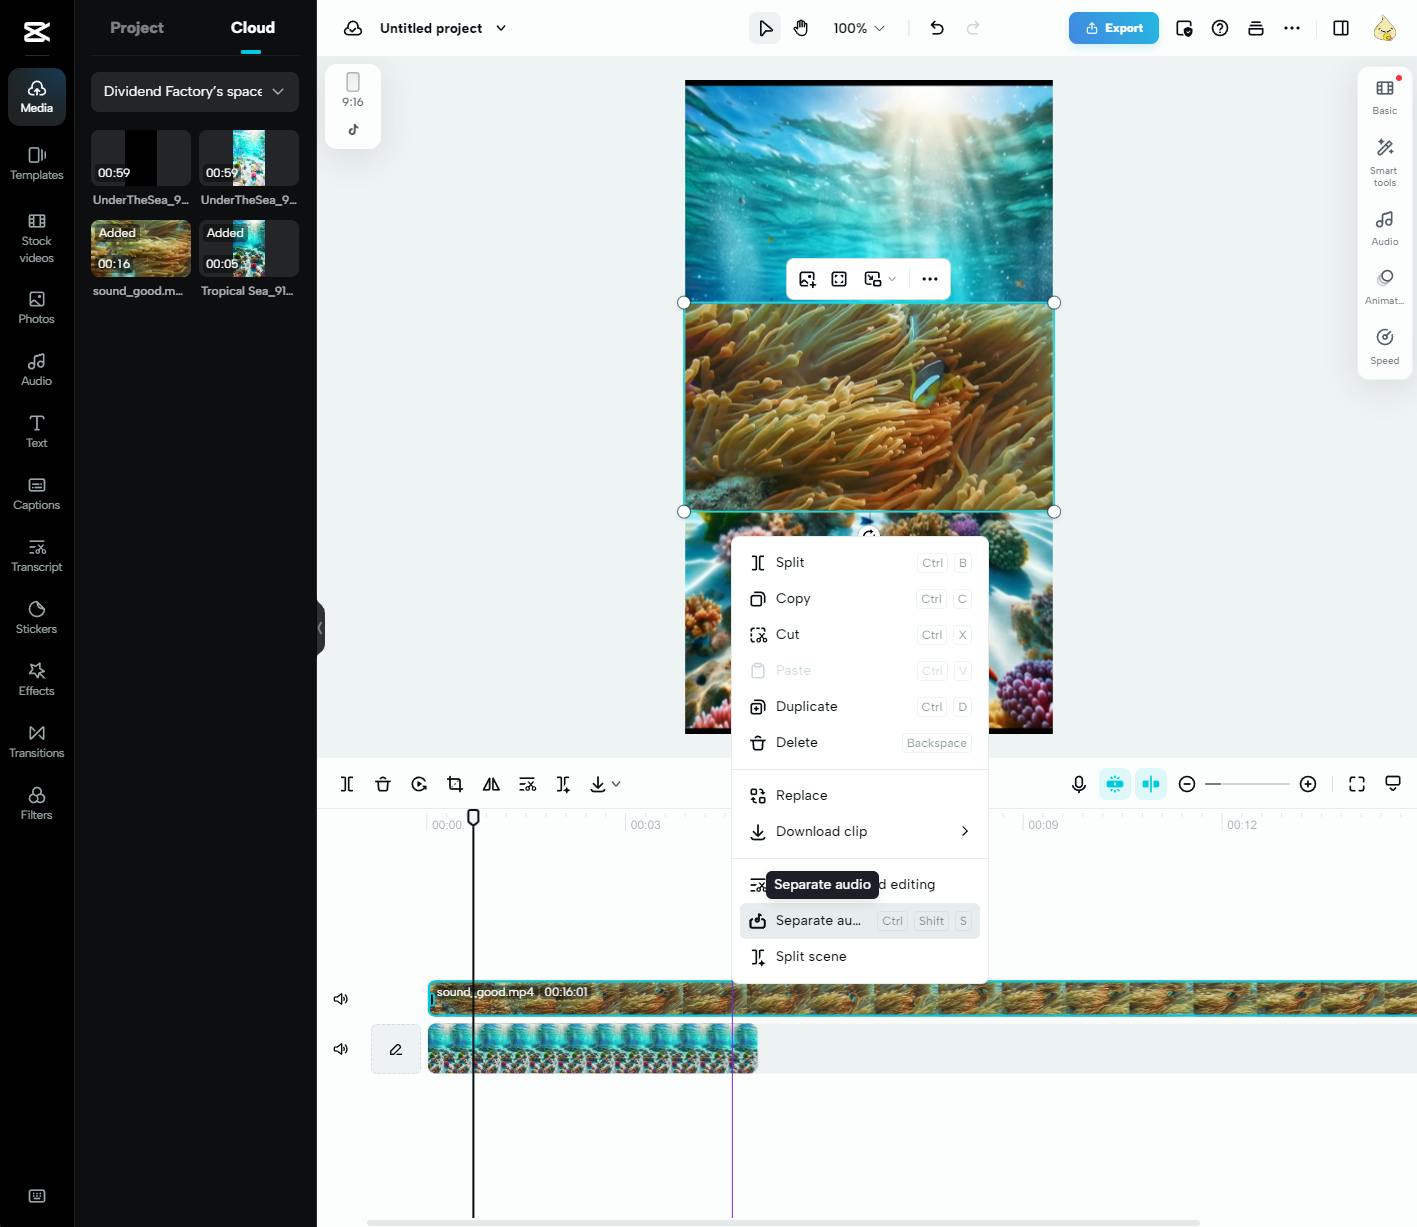This screenshot has width=1417, height=1227.
Task: Select the Tropical Sea media thumbnail
Action: point(249,249)
